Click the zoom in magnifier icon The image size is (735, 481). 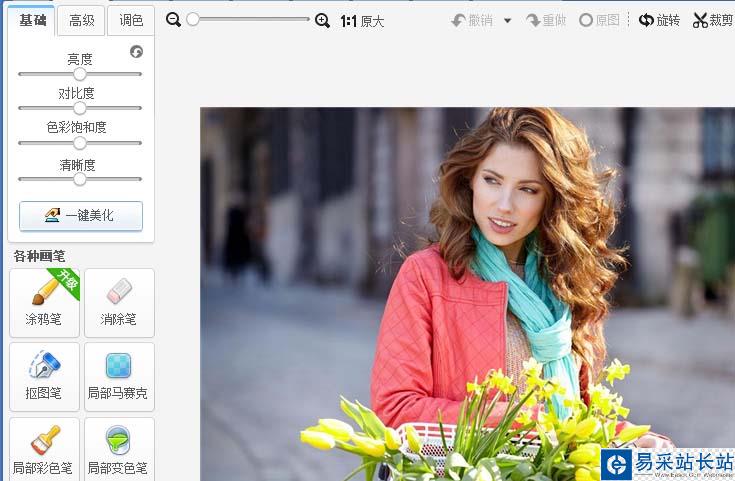pyautogui.click(x=322, y=20)
